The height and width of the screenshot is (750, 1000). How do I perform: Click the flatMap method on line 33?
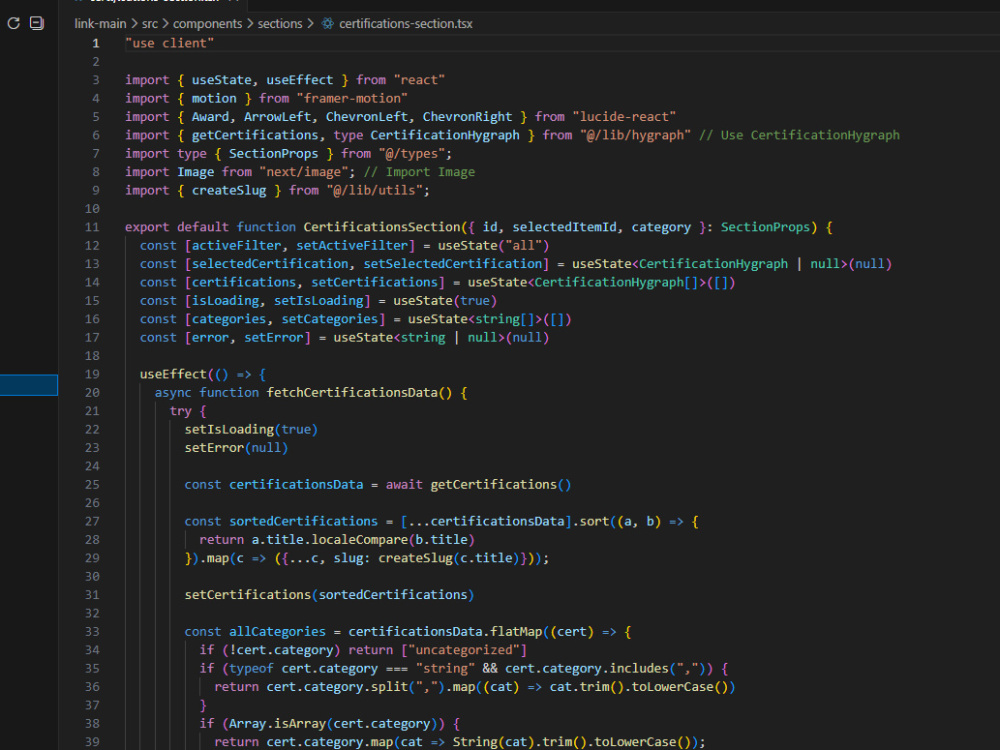[x=516, y=632]
